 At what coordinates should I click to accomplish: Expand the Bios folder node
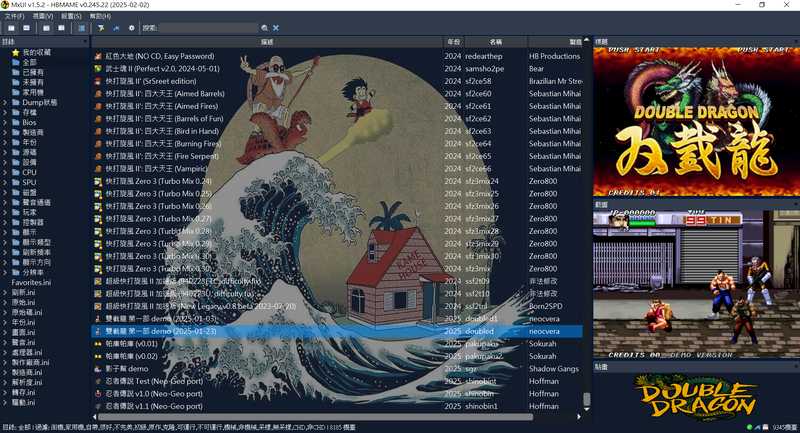tap(5, 122)
